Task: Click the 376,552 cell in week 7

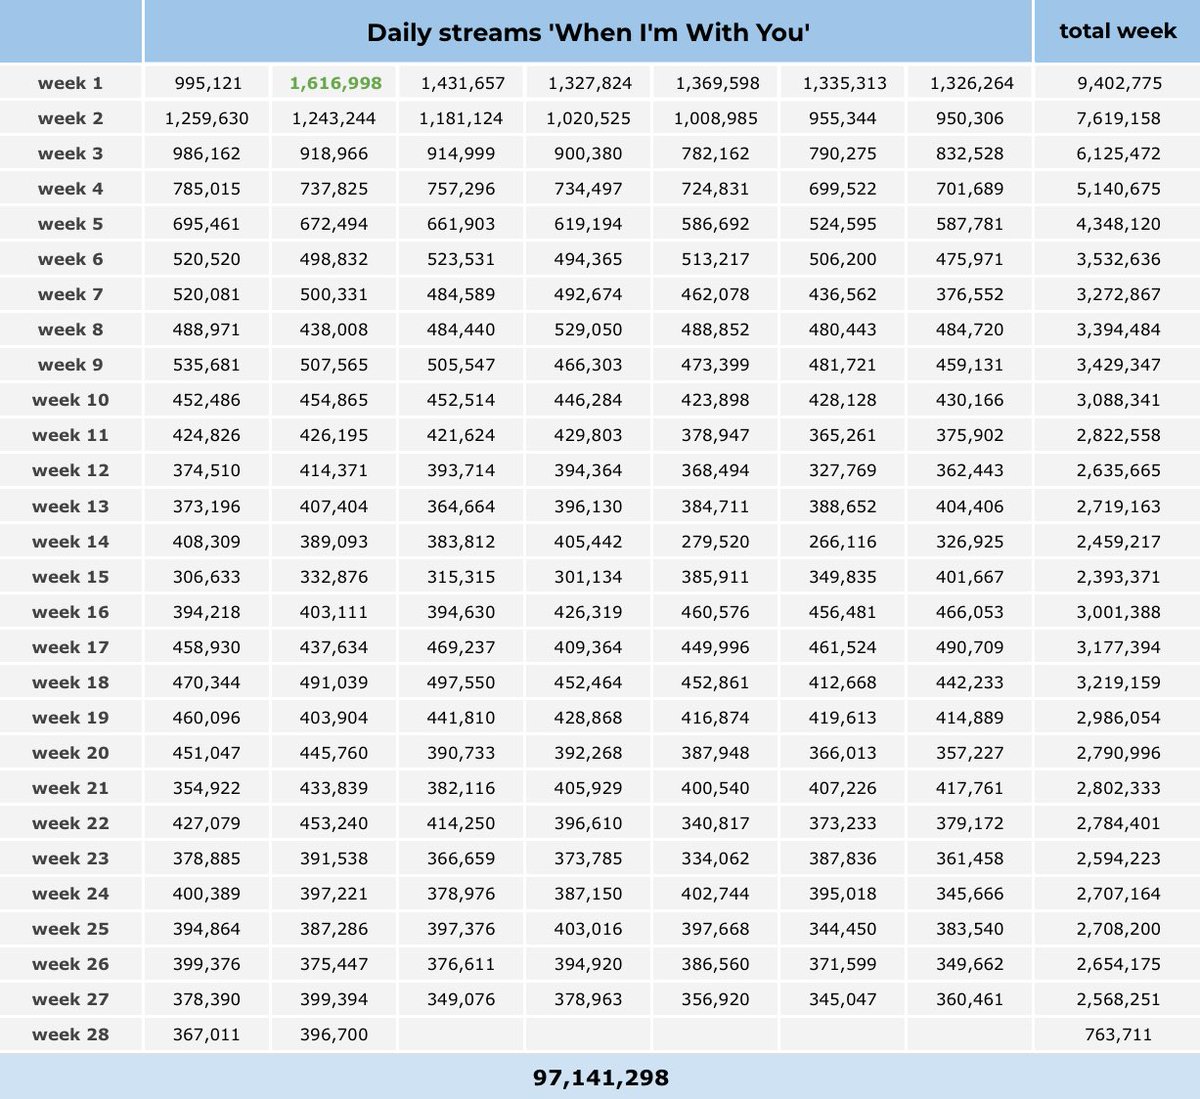Action: pyautogui.click(x=969, y=294)
